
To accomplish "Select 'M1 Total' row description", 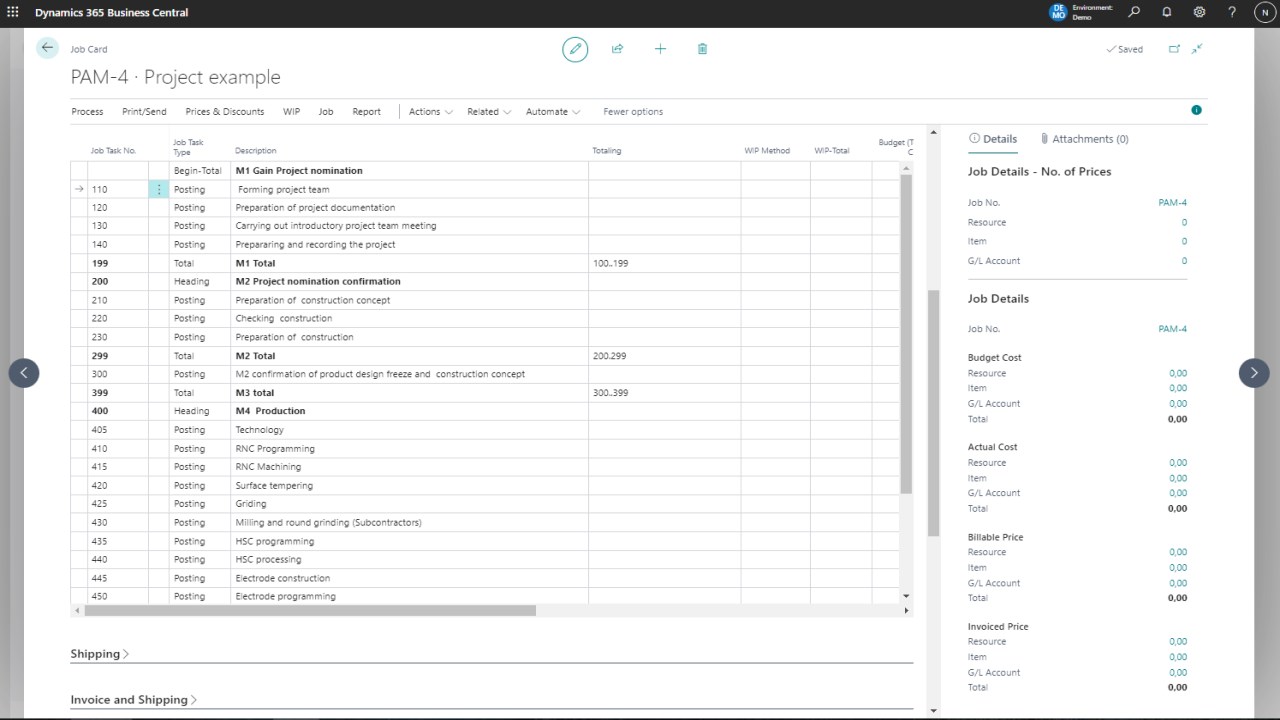I will 409,263.
